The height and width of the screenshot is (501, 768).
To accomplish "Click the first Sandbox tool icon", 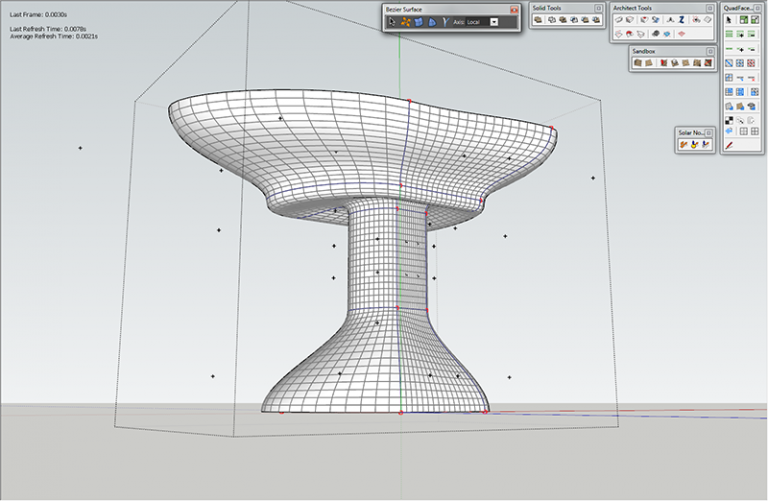I will 638,63.
